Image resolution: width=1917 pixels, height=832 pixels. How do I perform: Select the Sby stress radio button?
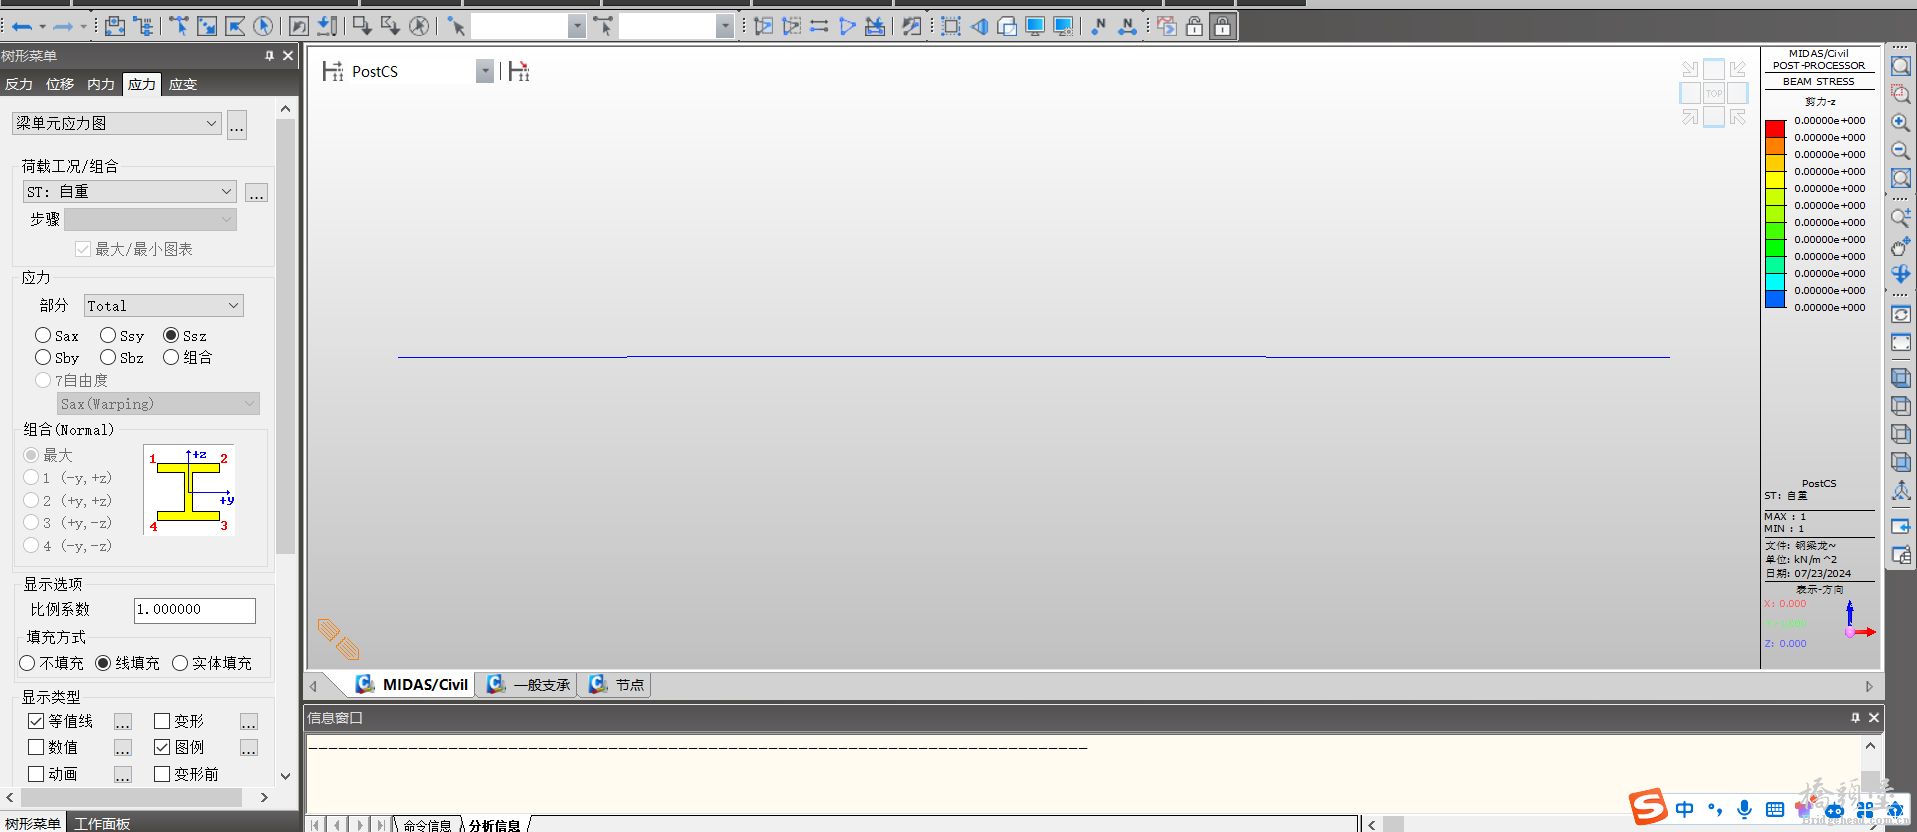coord(43,357)
